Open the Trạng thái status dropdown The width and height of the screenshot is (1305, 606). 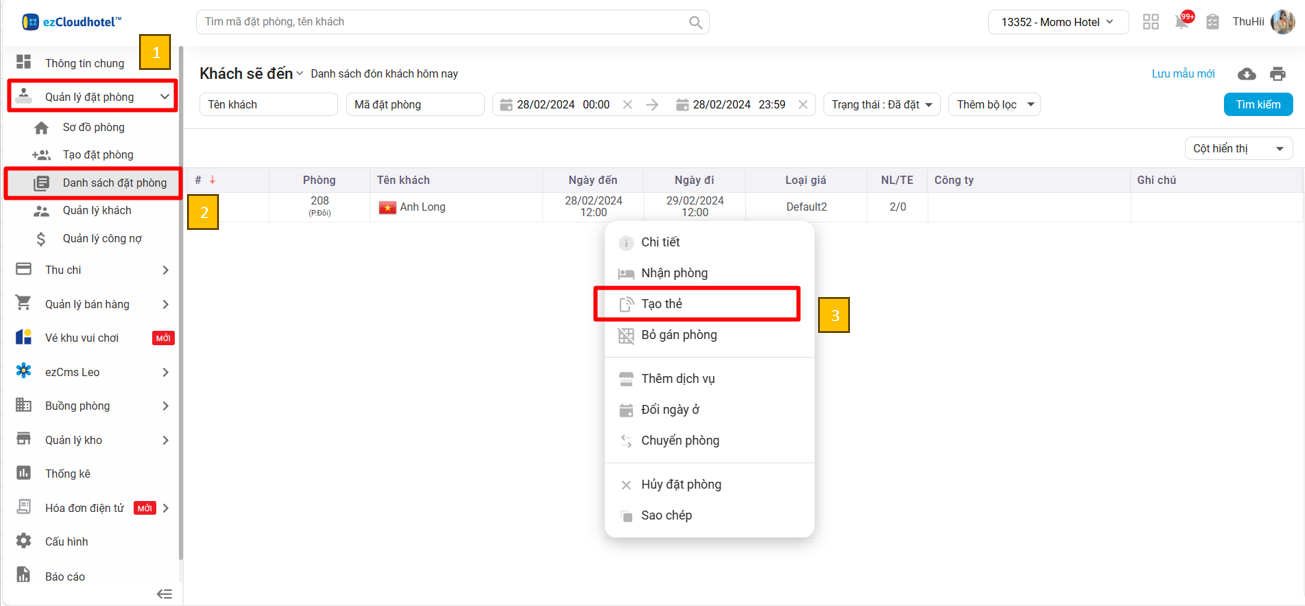(881, 105)
